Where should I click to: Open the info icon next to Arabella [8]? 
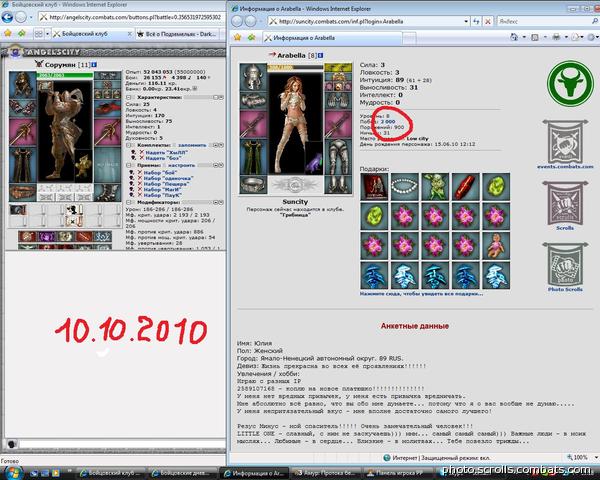click(321, 56)
